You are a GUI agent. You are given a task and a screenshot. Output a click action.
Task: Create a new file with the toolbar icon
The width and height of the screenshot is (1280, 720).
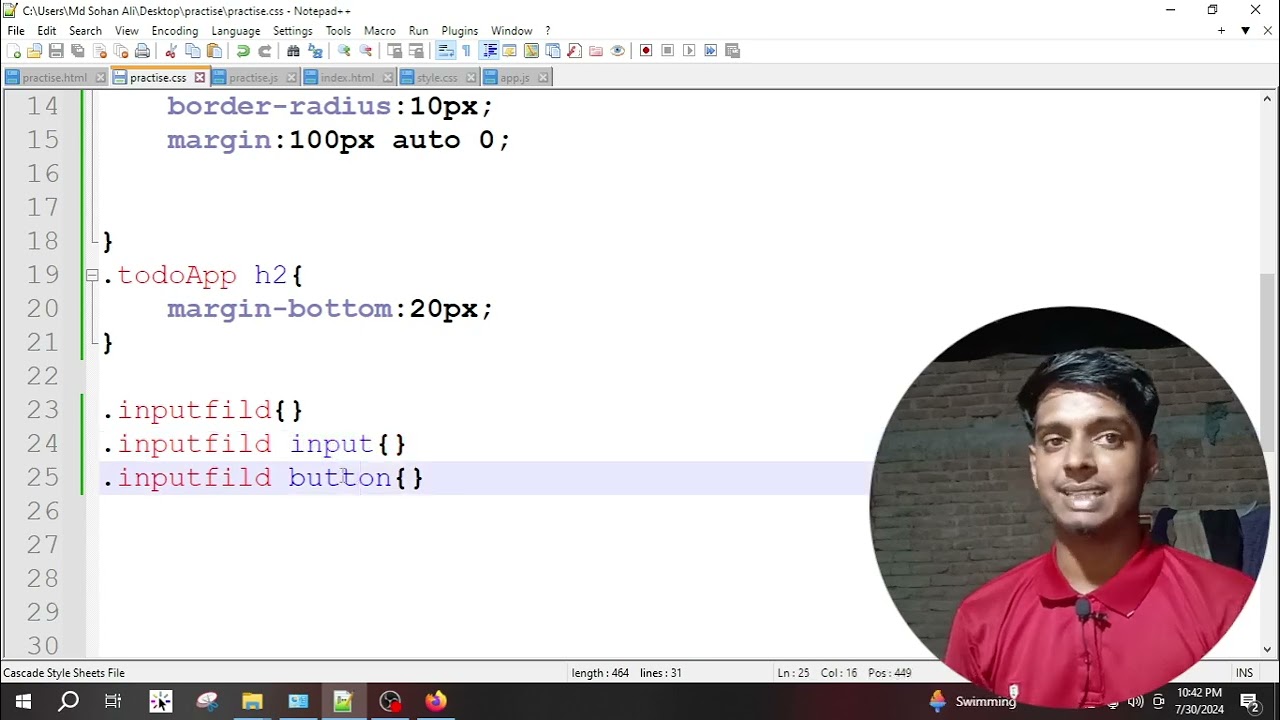pyautogui.click(x=14, y=51)
